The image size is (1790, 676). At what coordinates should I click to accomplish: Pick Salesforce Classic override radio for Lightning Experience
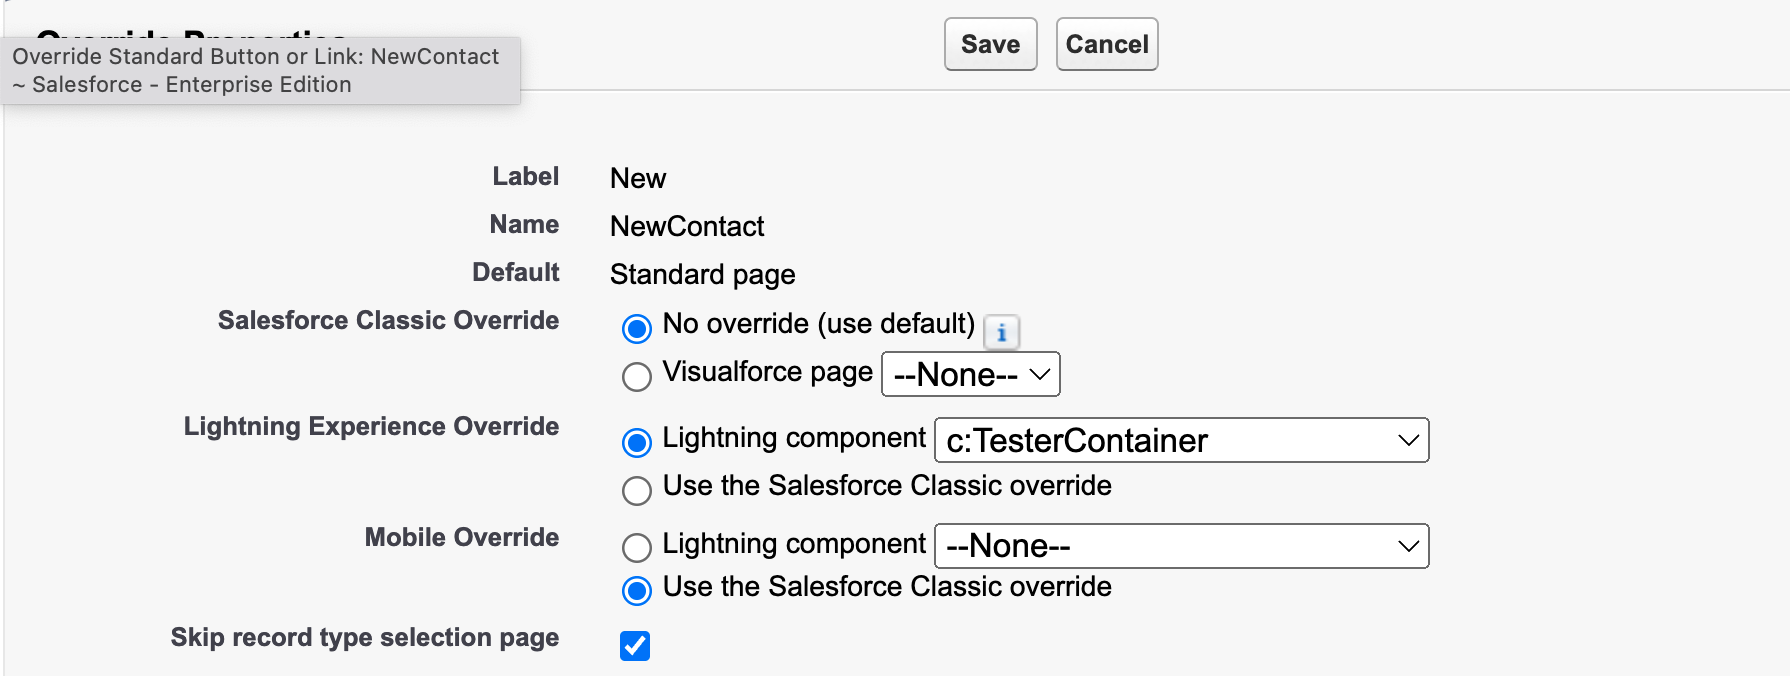point(637,490)
